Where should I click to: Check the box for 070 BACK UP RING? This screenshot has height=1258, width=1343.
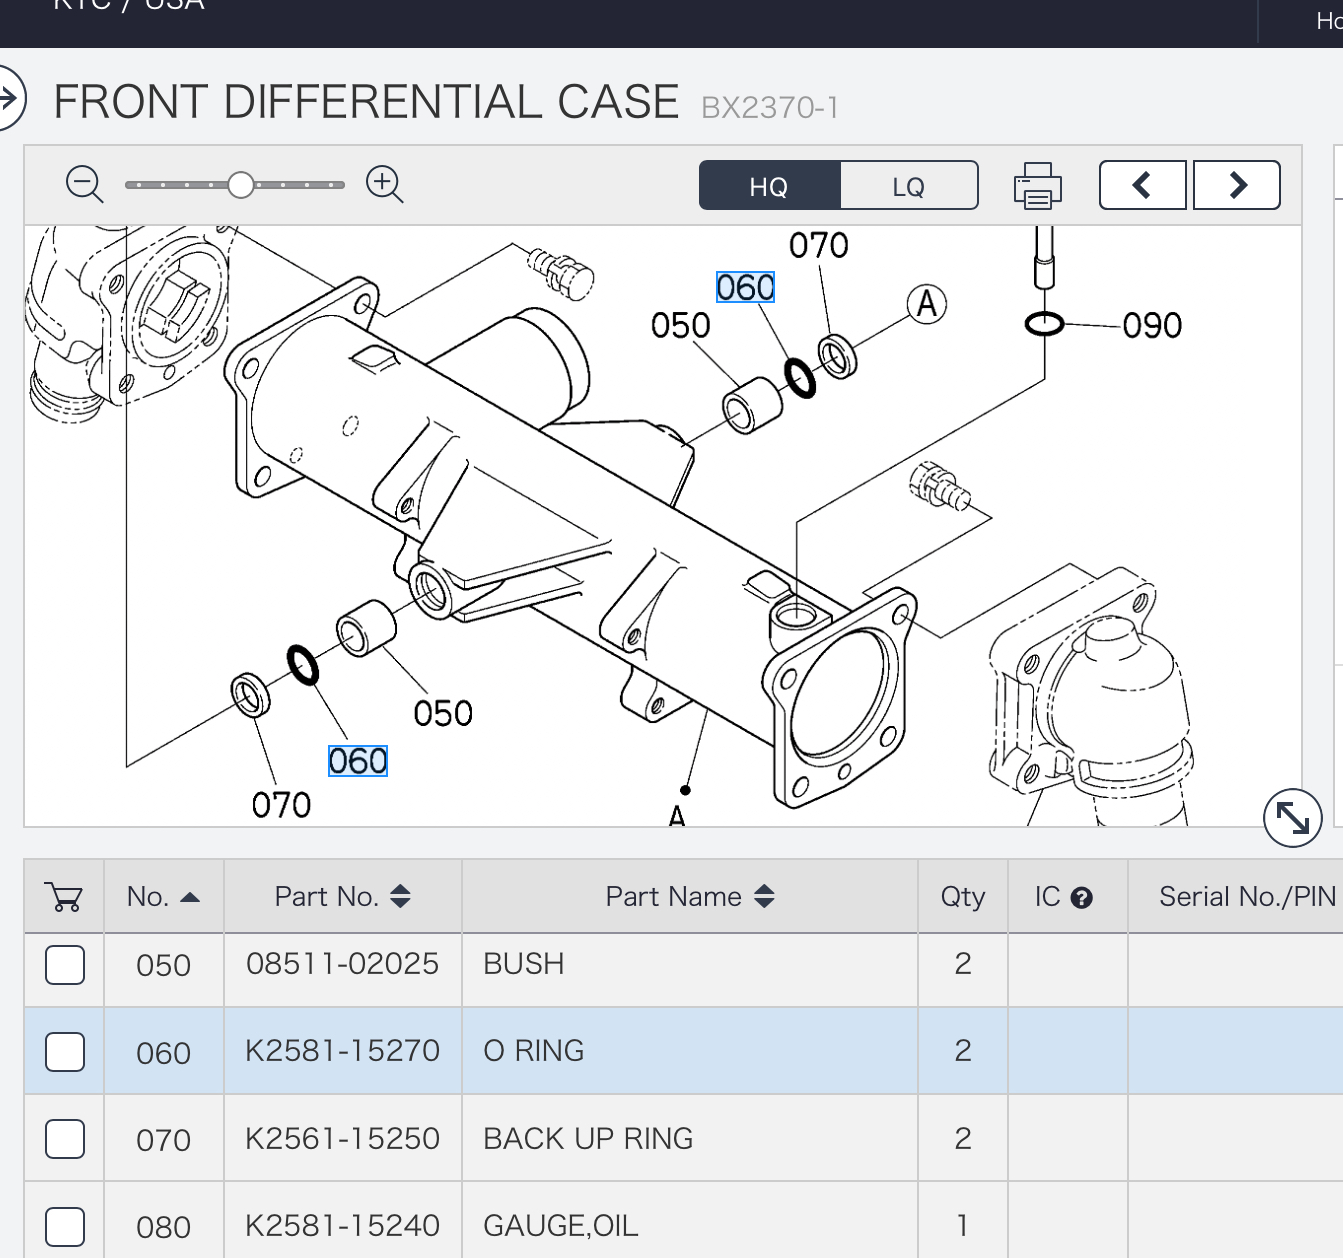65,1139
